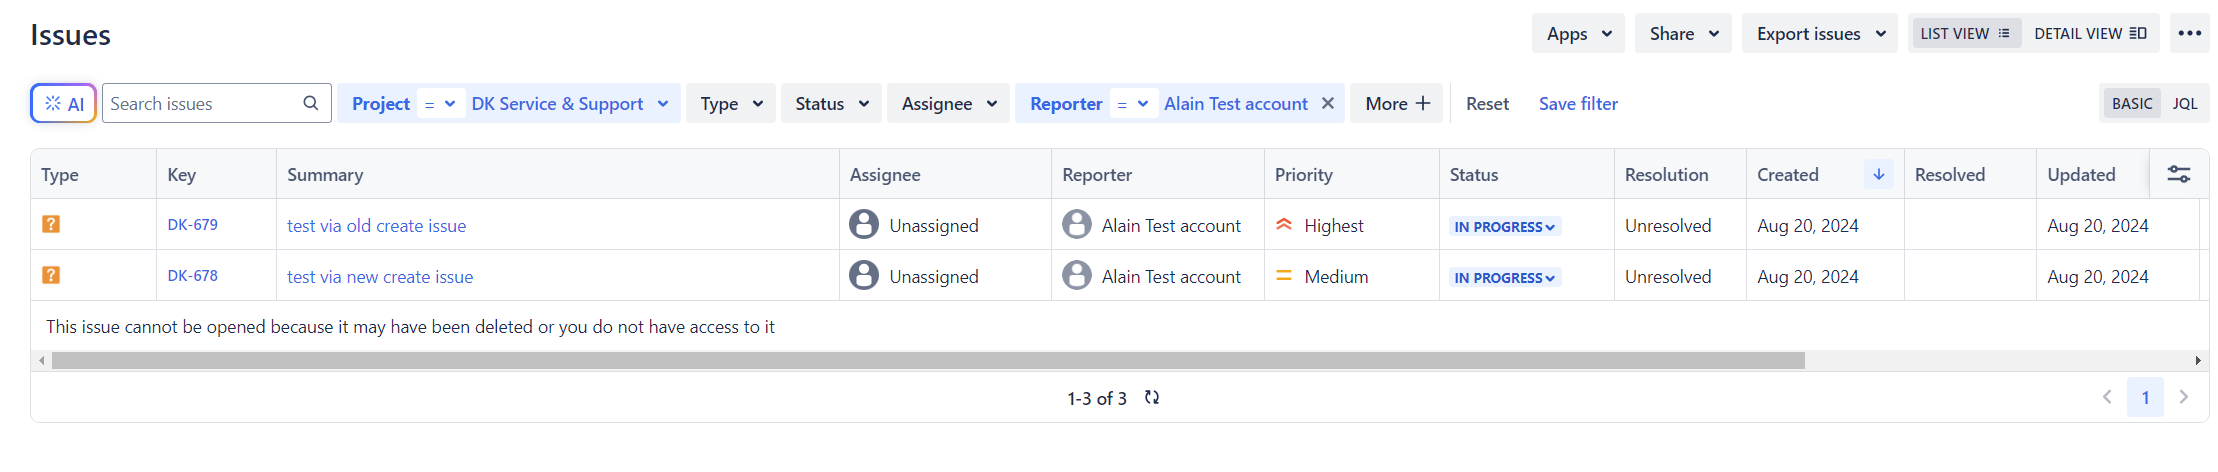Change In Progress status for DK-679
Screen dimensions: 2218x472
point(1504,227)
